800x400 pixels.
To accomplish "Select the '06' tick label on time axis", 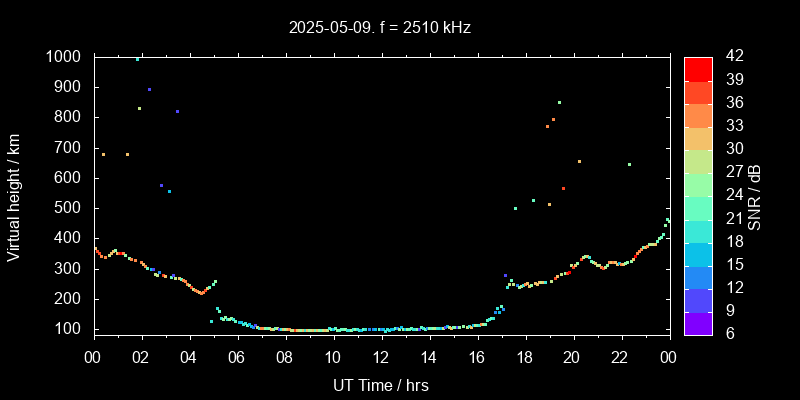I will point(237,356).
